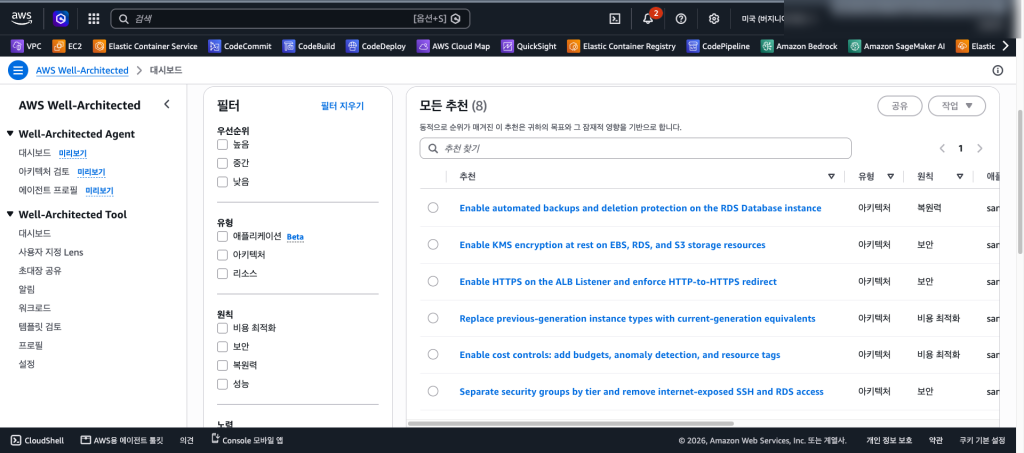Click the 필터 지우기 clear filters link
Screen dimensions: 1024x453
pos(342,106)
